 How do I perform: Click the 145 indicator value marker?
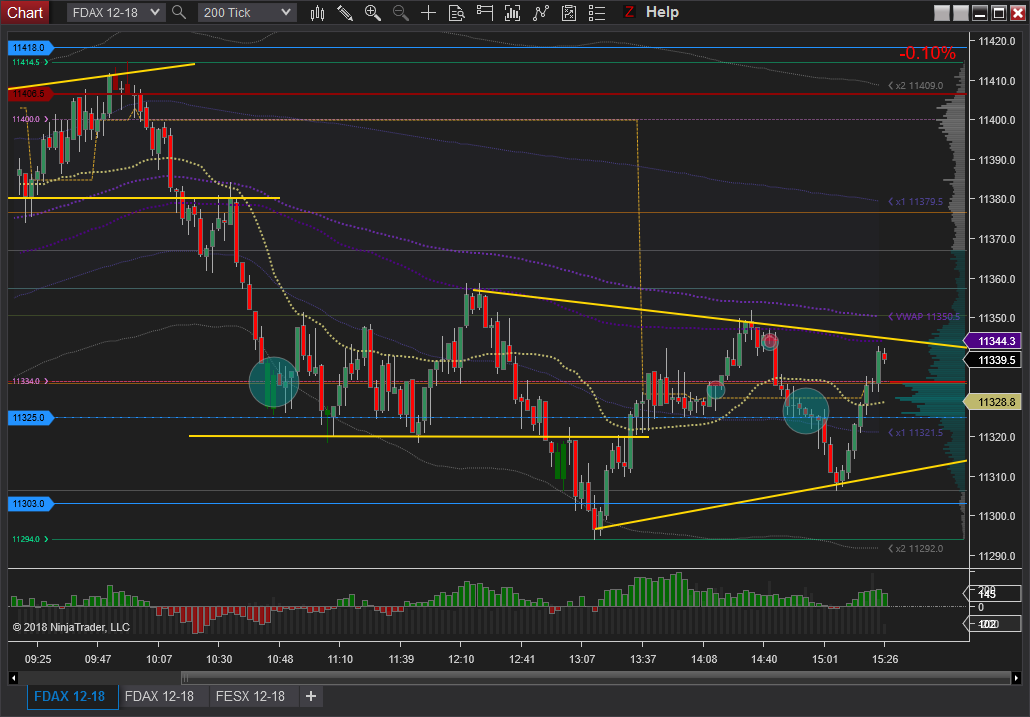point(992,594)
